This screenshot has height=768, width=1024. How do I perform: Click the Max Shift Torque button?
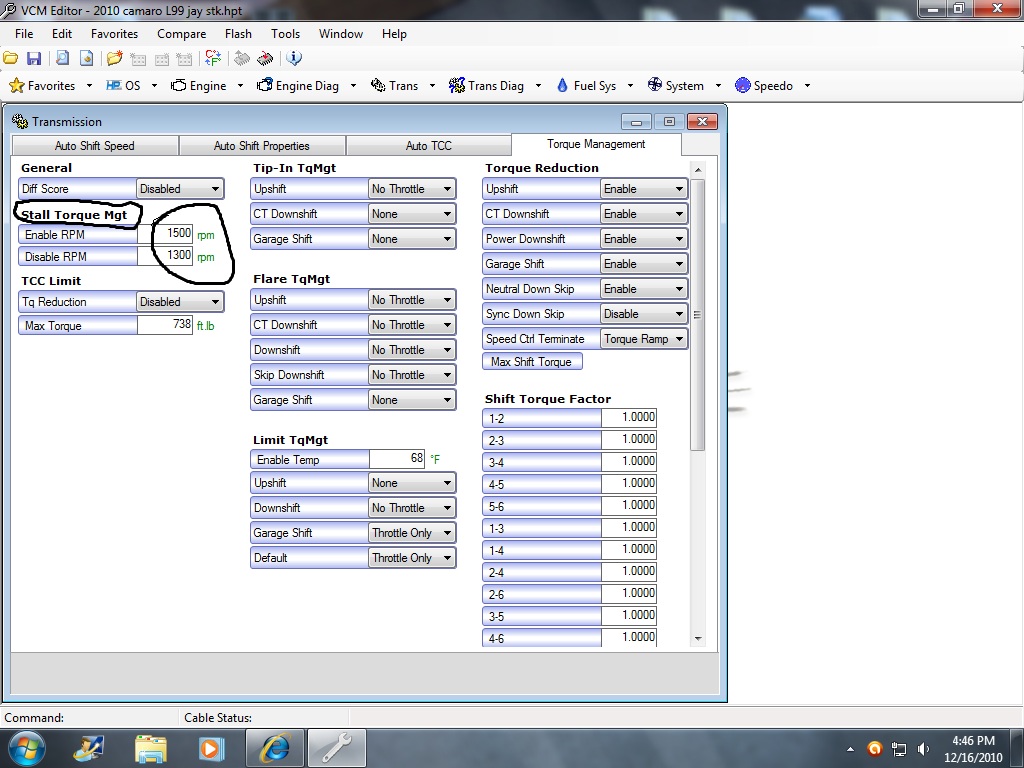[532, 362]
